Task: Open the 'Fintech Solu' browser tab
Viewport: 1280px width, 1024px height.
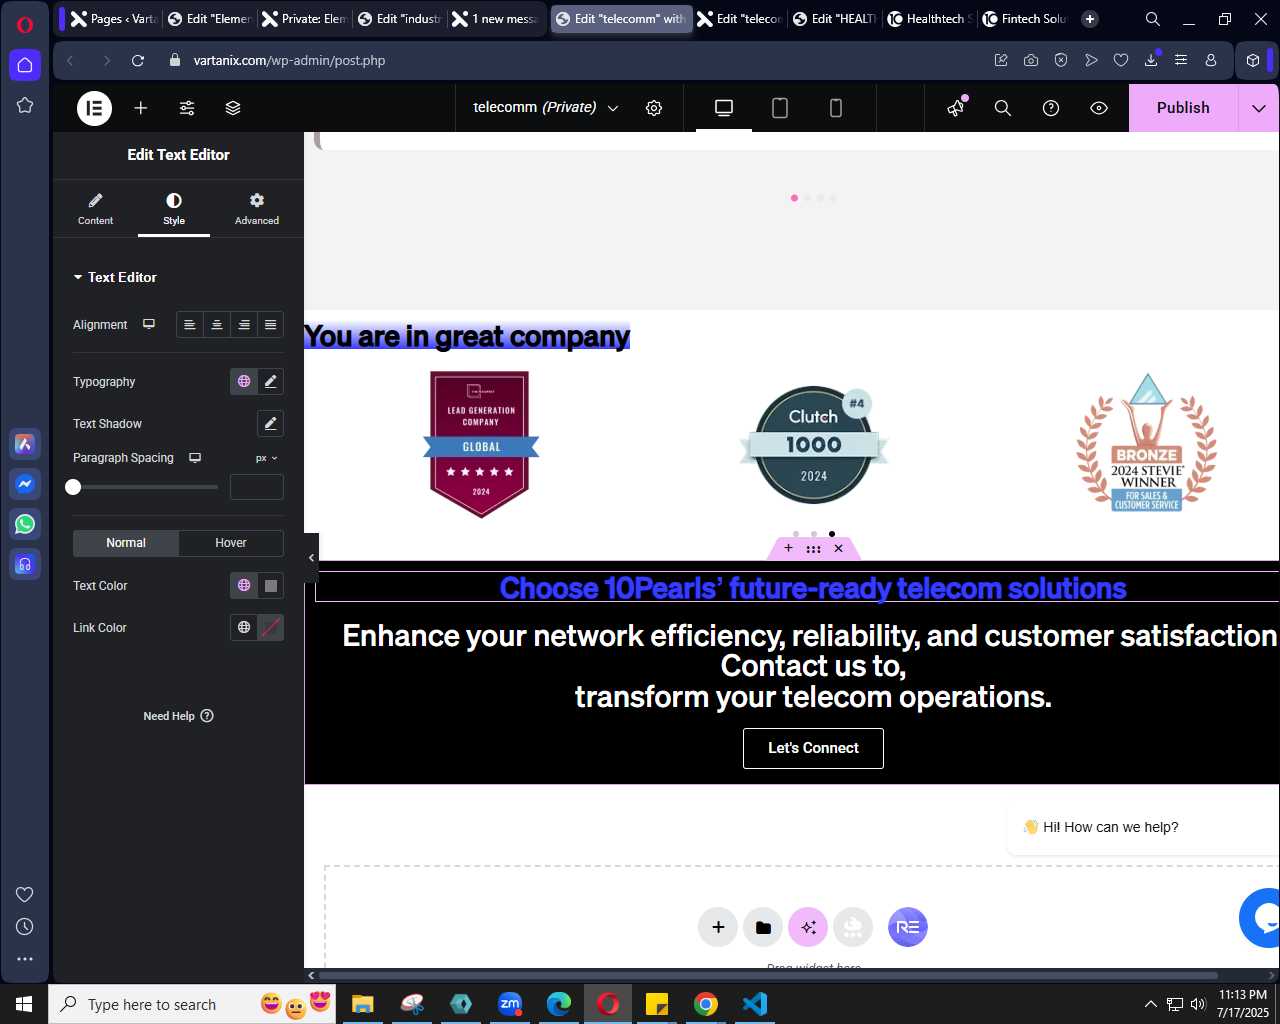Action: tap(1025, 18)
